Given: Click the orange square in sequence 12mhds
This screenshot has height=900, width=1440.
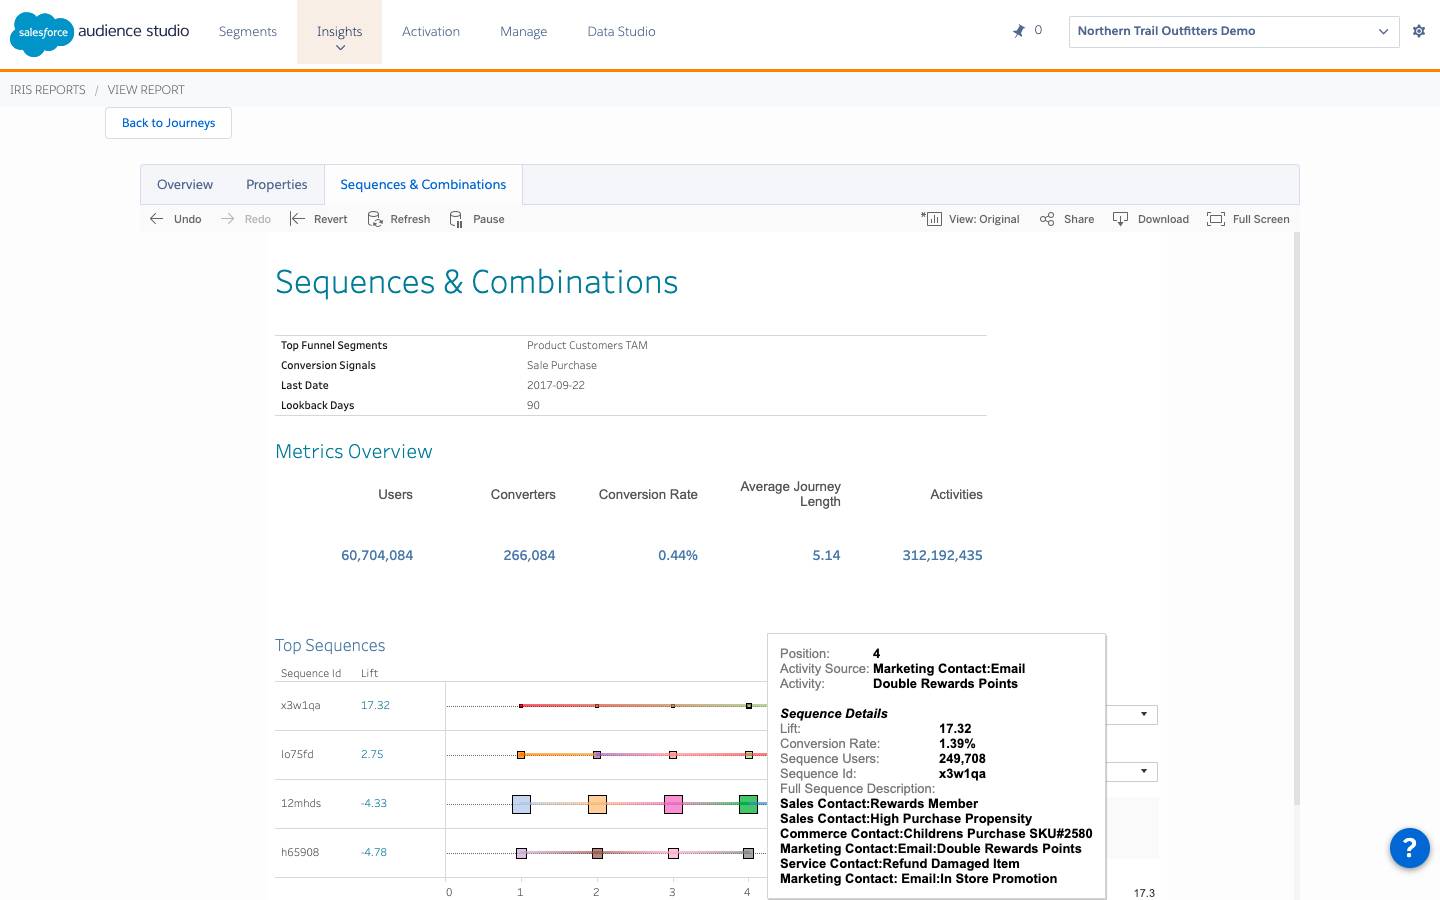Looking at the screenshot, I should [x=597, y=804].
